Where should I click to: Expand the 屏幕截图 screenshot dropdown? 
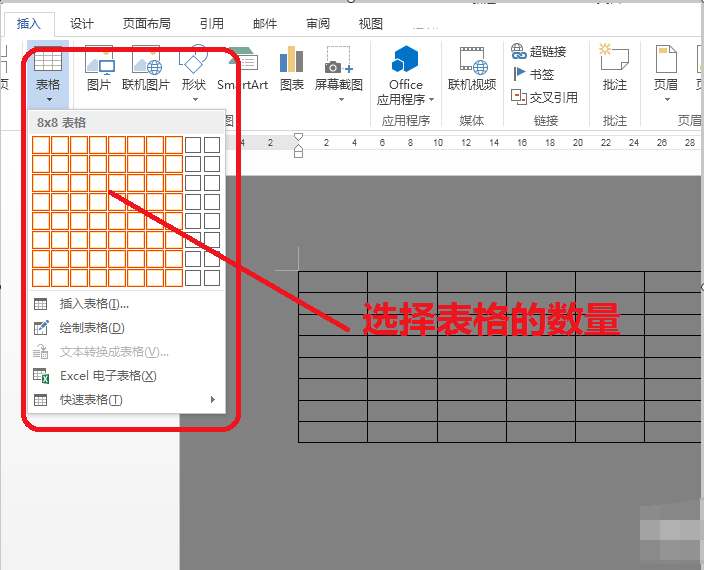[341, 99]
